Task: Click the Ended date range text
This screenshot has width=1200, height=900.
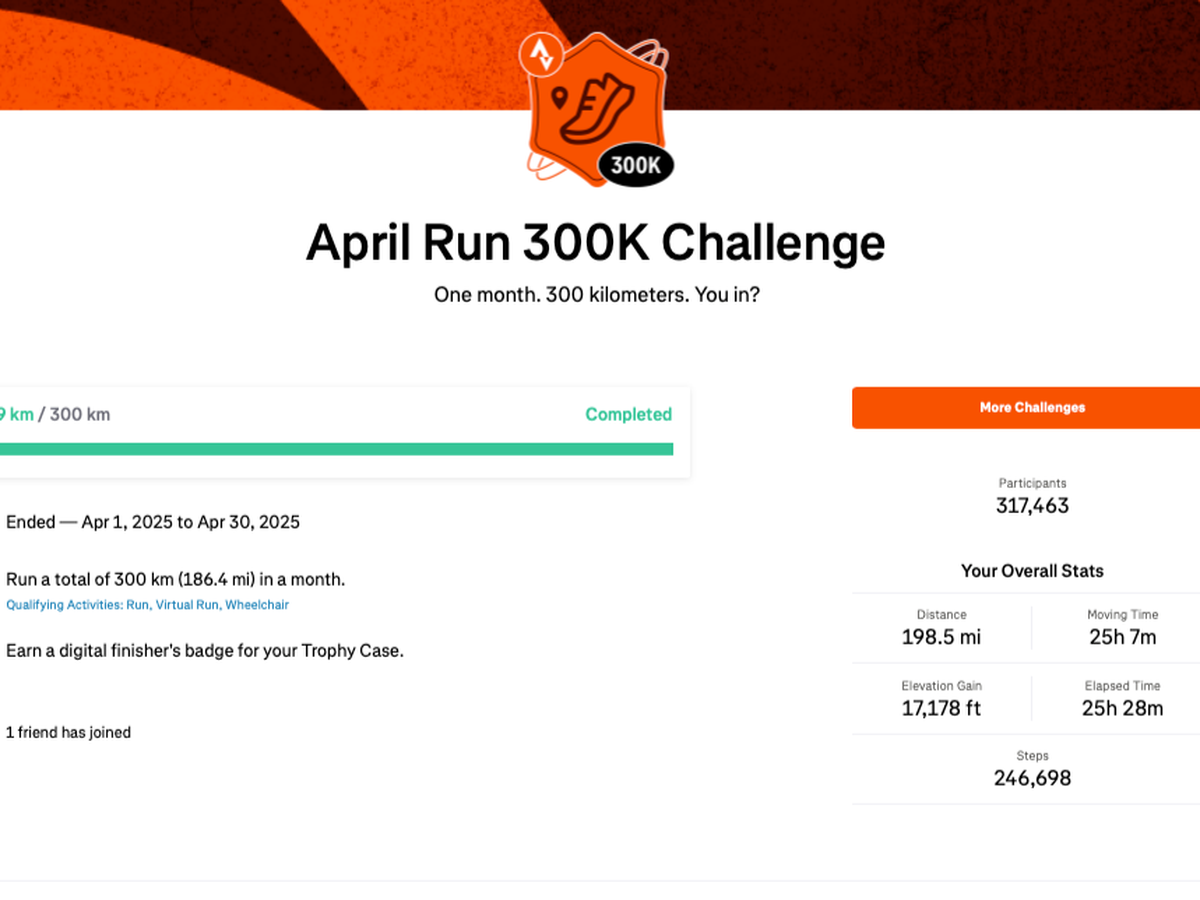Action: coord(153,522)
